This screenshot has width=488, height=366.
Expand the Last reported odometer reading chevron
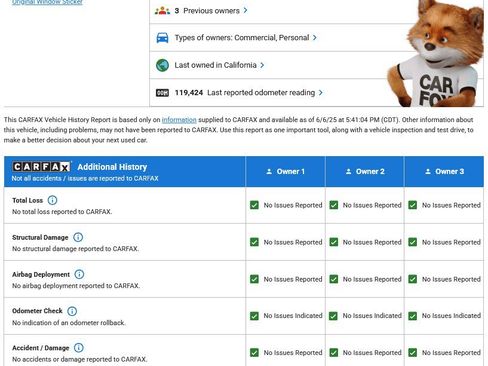[320, 93]
